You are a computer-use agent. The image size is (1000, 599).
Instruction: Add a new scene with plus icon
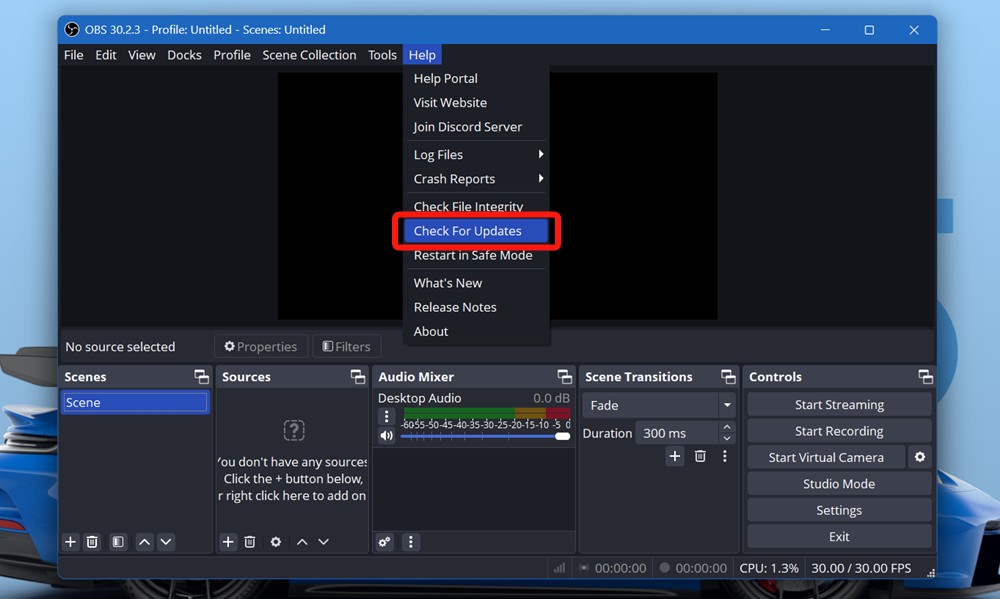click(70, 541)
